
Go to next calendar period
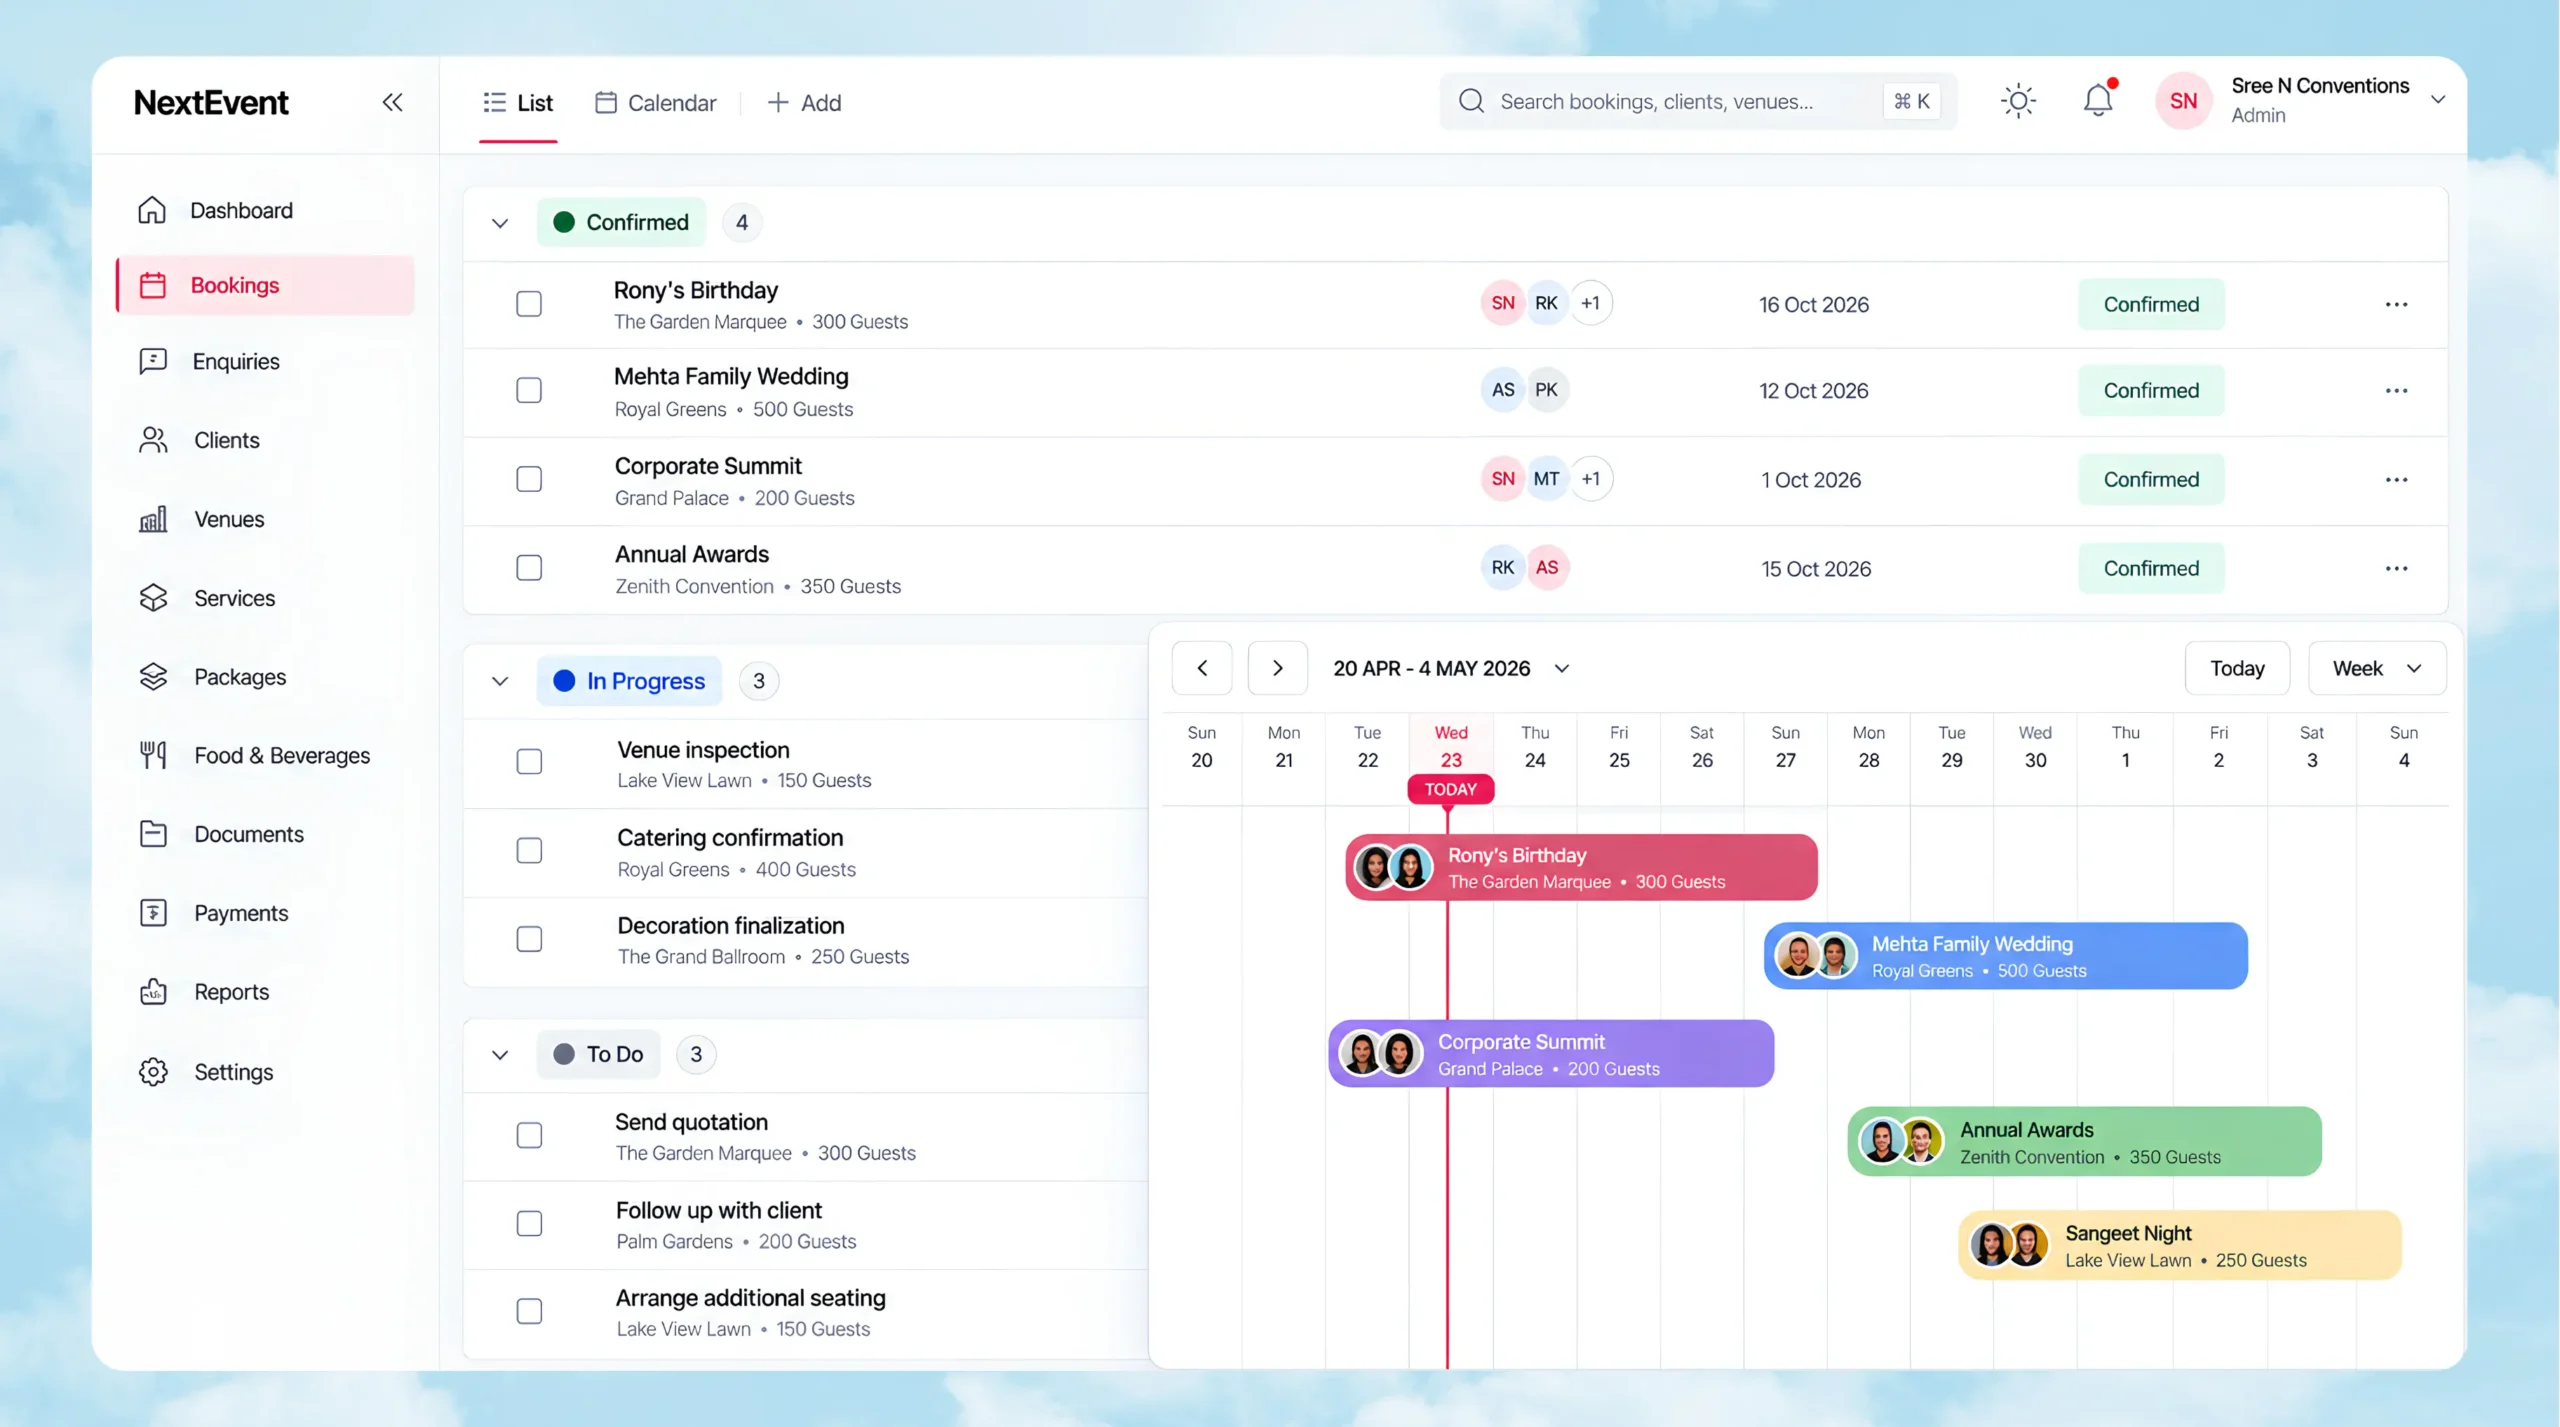(x=1277, y=668)
